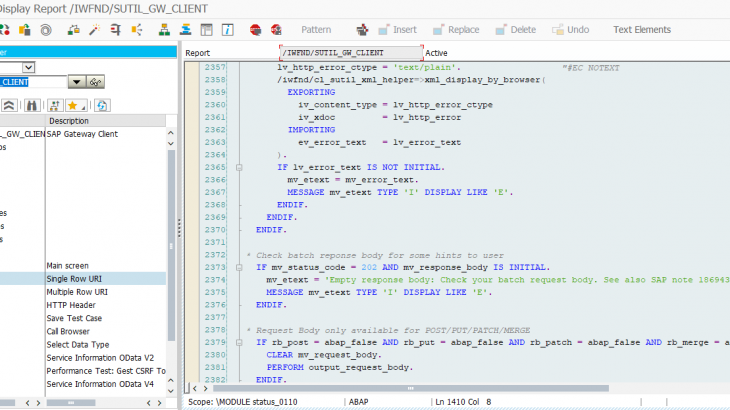Viewport: 730px width, 410px height.
Task: Open the star favorites dropdown icon
Action: 76,106
